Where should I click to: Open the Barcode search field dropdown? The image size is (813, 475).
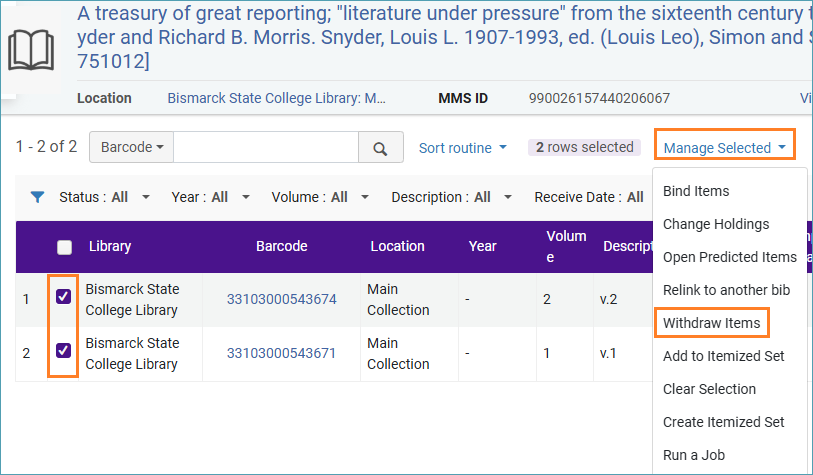click(132, 147)
